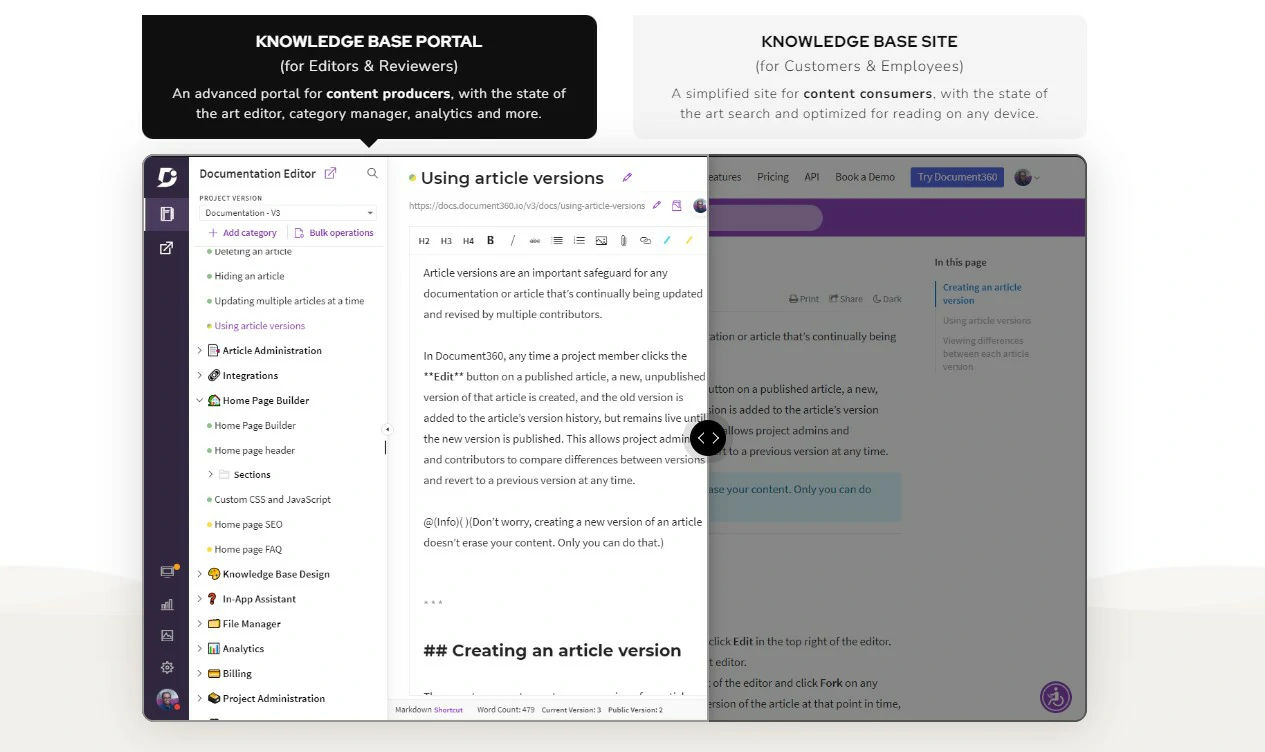Click the search magnifier in the category panel
This screenshot has height=752, width=1265.
pos(372,173)
